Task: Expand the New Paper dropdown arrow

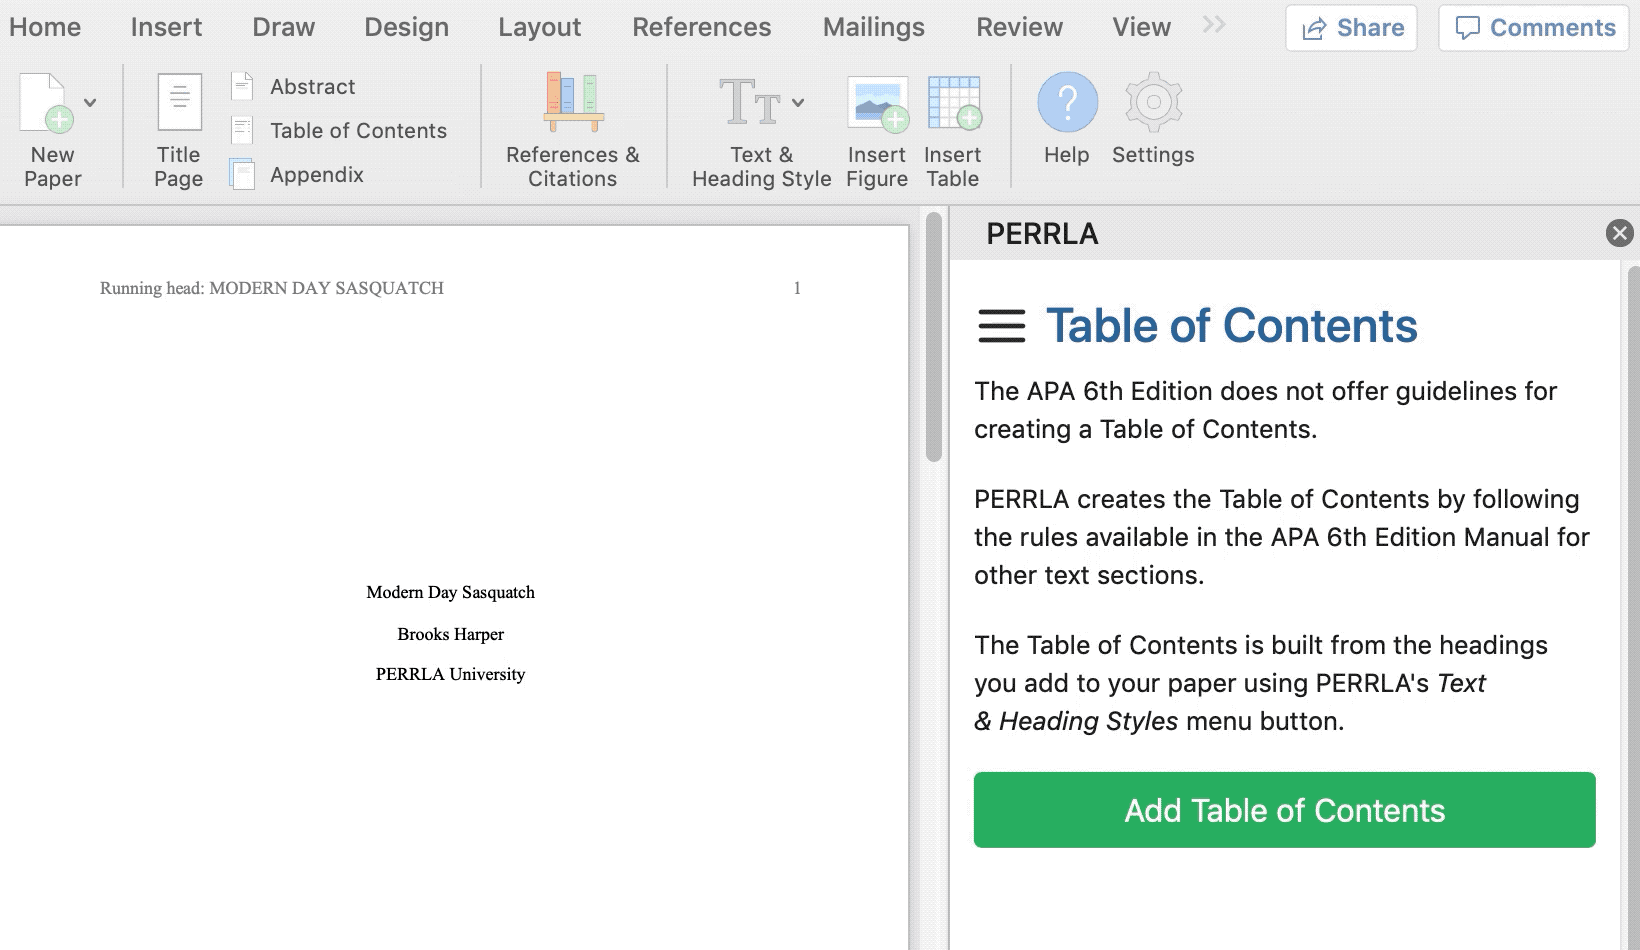Action: 90,102
